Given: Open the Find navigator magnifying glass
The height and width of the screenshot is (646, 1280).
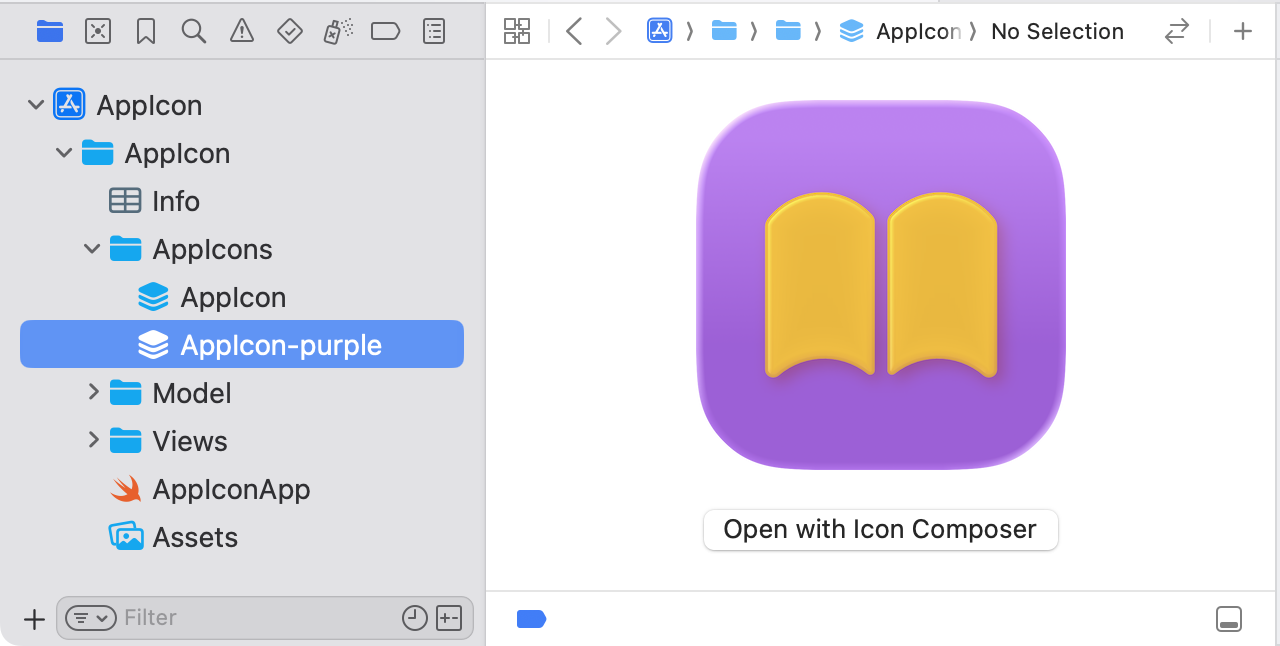Looking at the screenshot, I should pos(194,31).
